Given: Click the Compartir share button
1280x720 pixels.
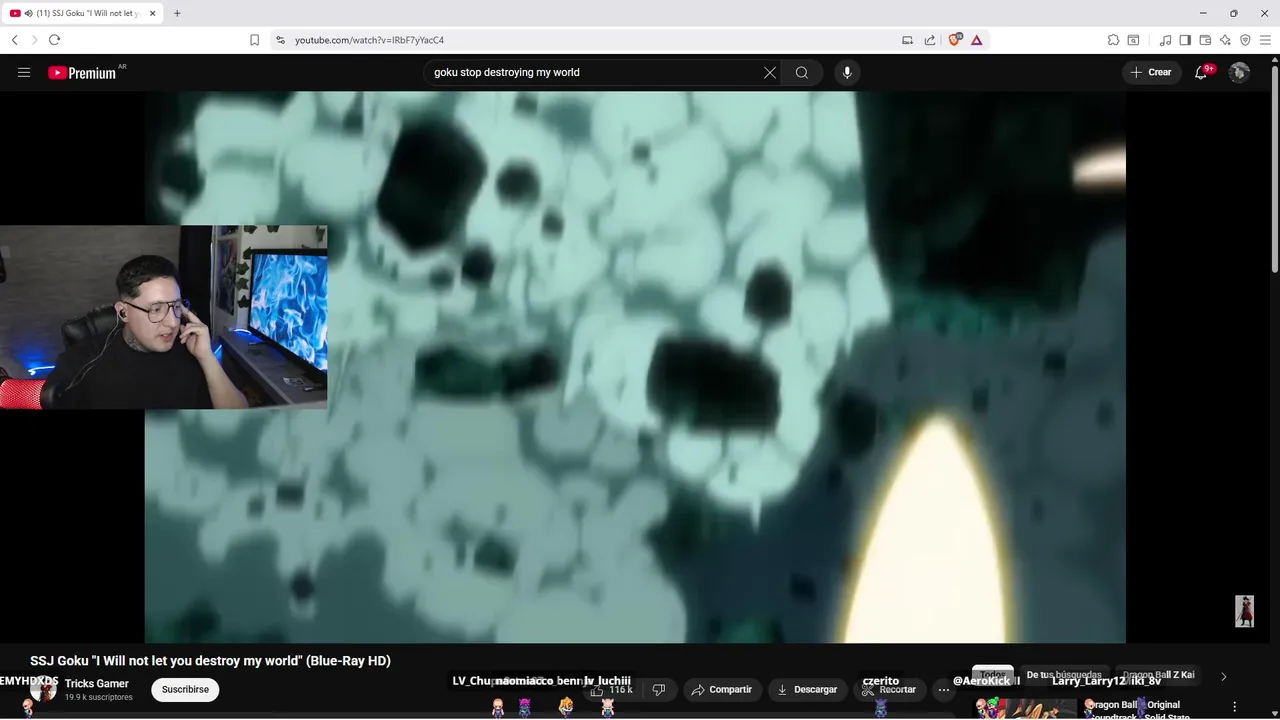Looking at the screenshot, I should pyautogui.click(x=722, y=690).
